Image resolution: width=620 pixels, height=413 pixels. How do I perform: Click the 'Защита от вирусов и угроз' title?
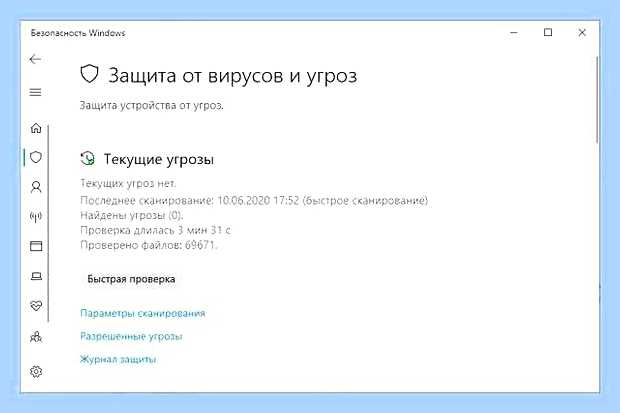coord(233,76)
